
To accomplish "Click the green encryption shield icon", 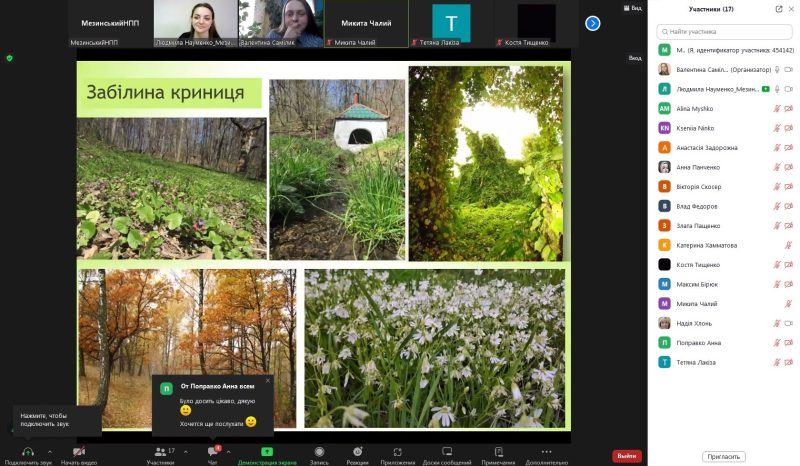I will (10, 58).
